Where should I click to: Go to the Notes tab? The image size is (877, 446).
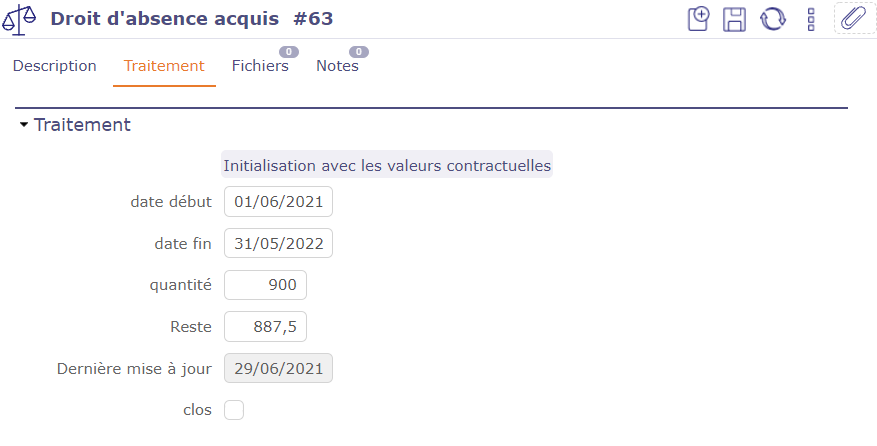click(x=337, y=66)
